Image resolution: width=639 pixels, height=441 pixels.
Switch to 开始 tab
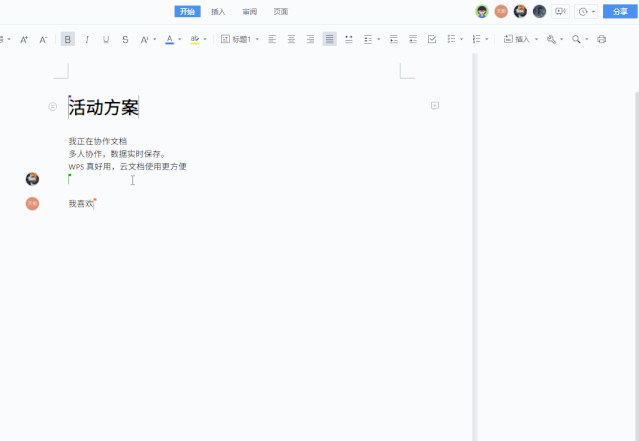coord(187,11)
